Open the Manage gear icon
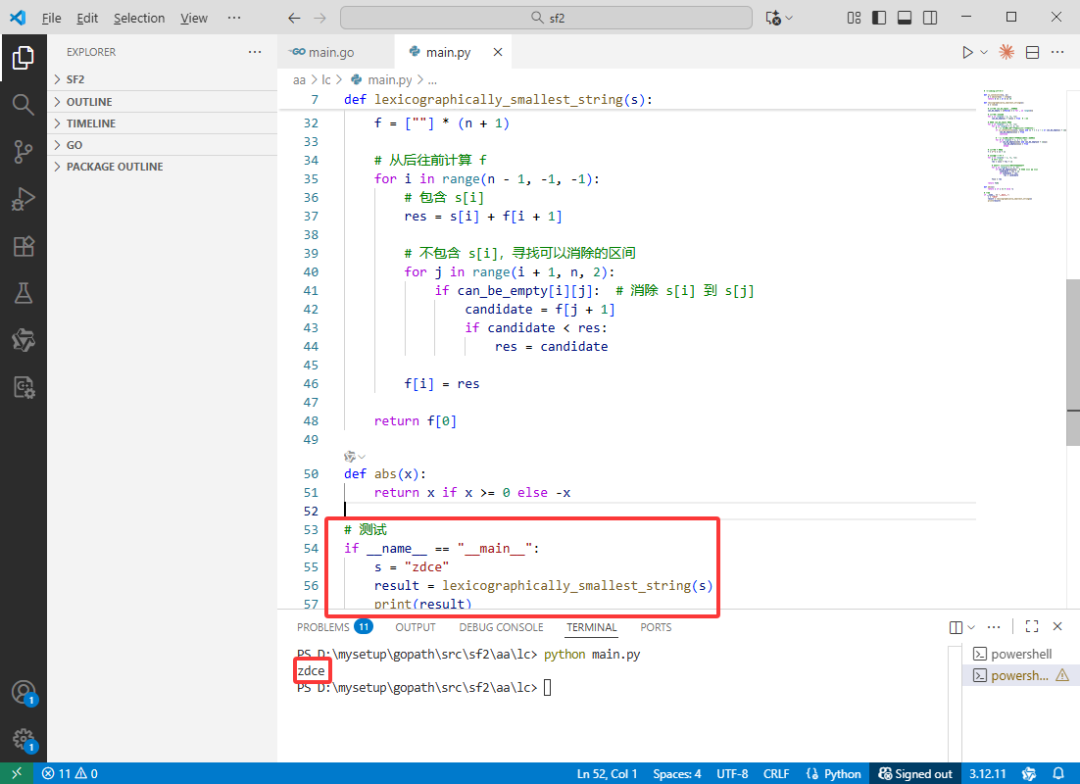The image size is (1080, 784). 23,739
